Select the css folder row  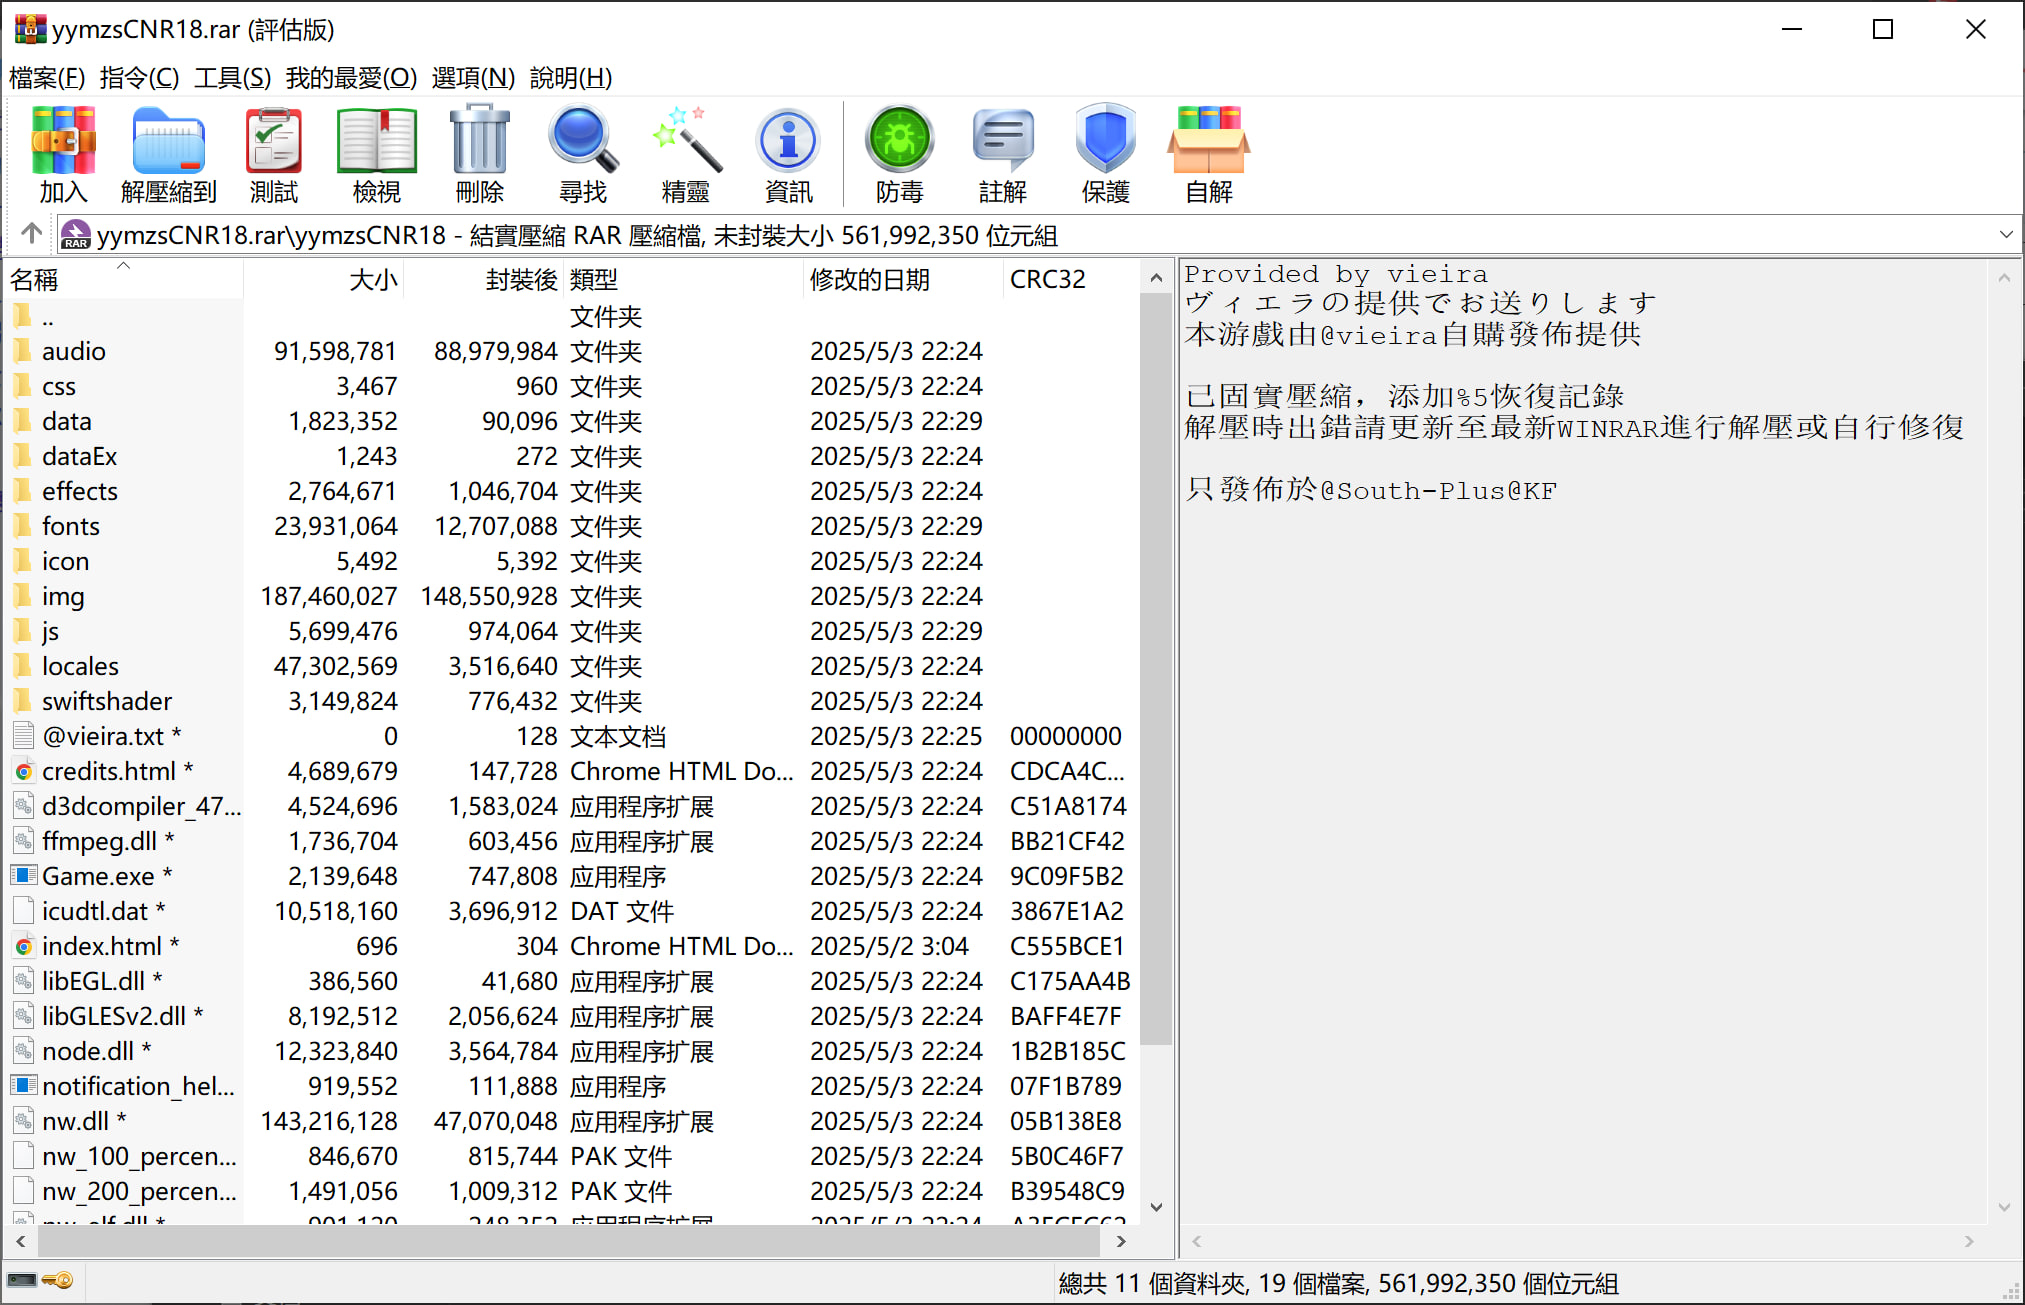click(x=573, y=386)
